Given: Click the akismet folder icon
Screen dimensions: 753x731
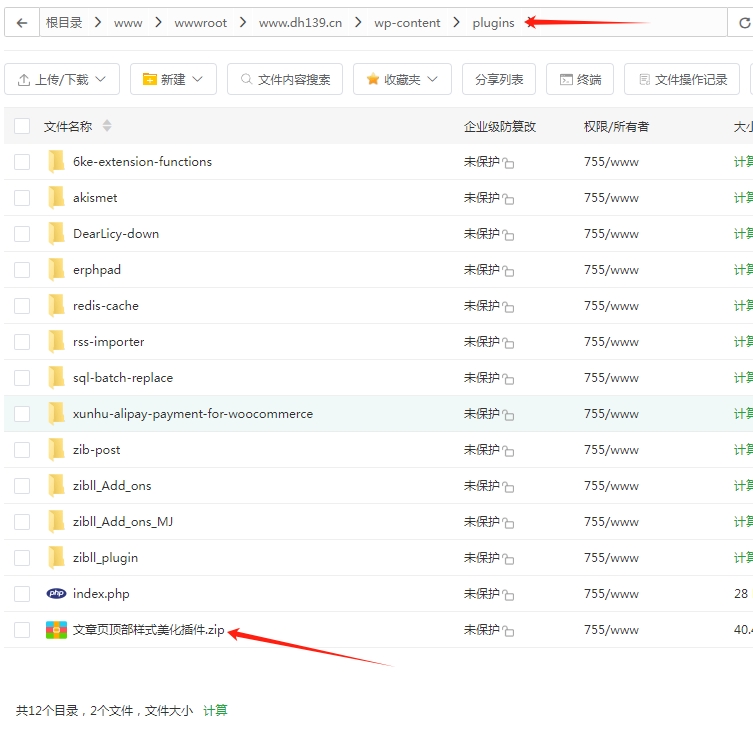Looking at the screenshot, I should (x=56, y=197).
